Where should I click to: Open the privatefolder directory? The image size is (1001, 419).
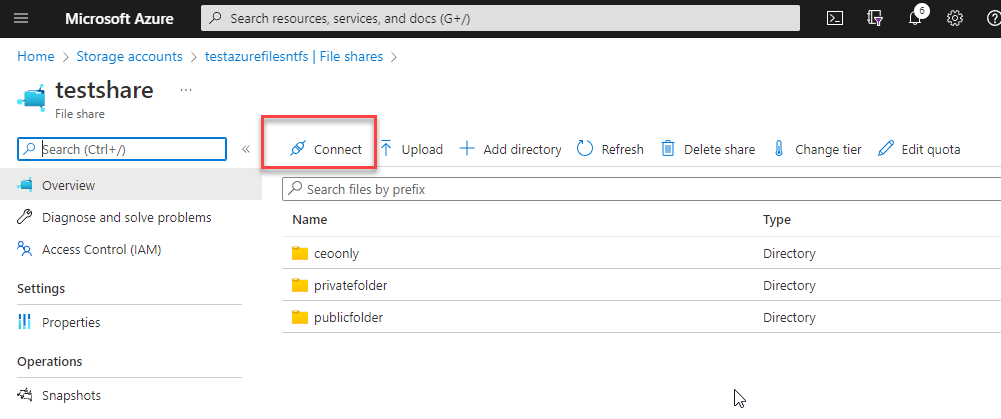[x=350, y=286]
